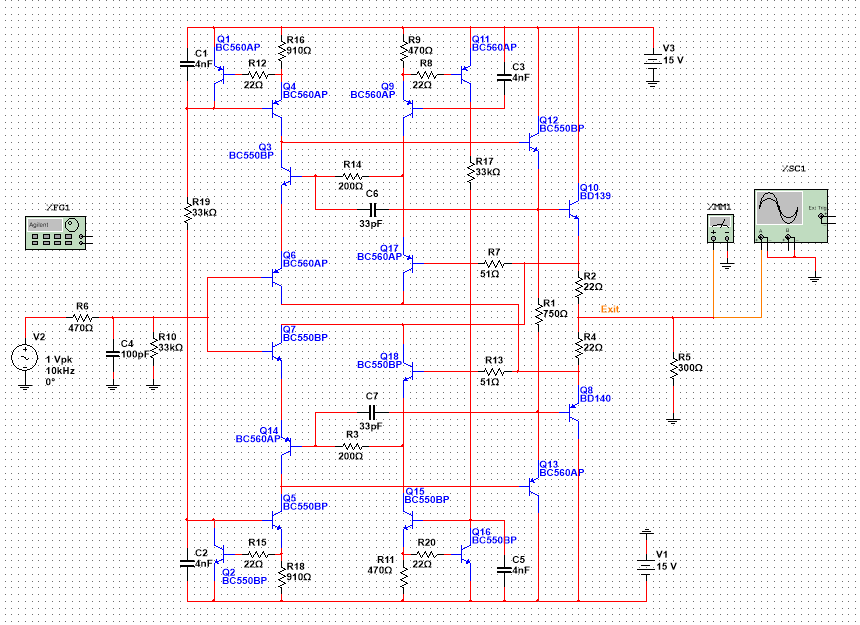Select the V2 AC voltage source
Screen dimensions: 860x625
click(25, 358)
